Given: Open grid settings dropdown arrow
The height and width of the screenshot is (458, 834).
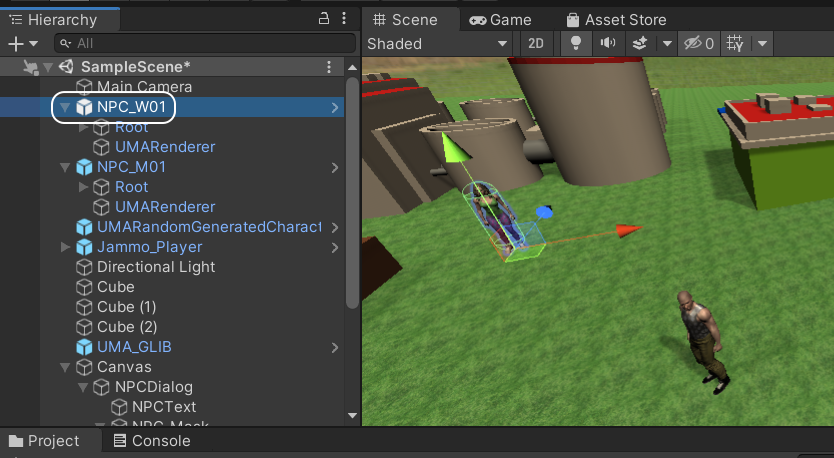Looking at the screenshot, I should tap(762, 44).
